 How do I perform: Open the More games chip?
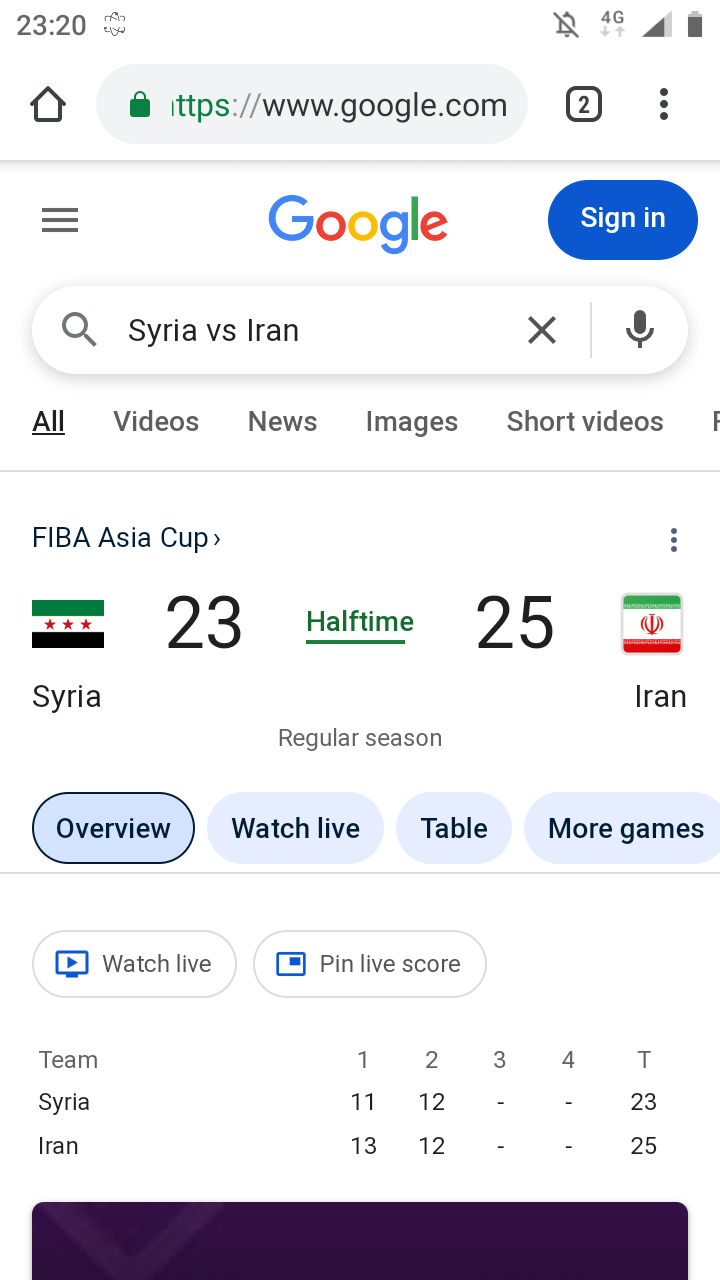pyautogui.click(x=625, y=828)
